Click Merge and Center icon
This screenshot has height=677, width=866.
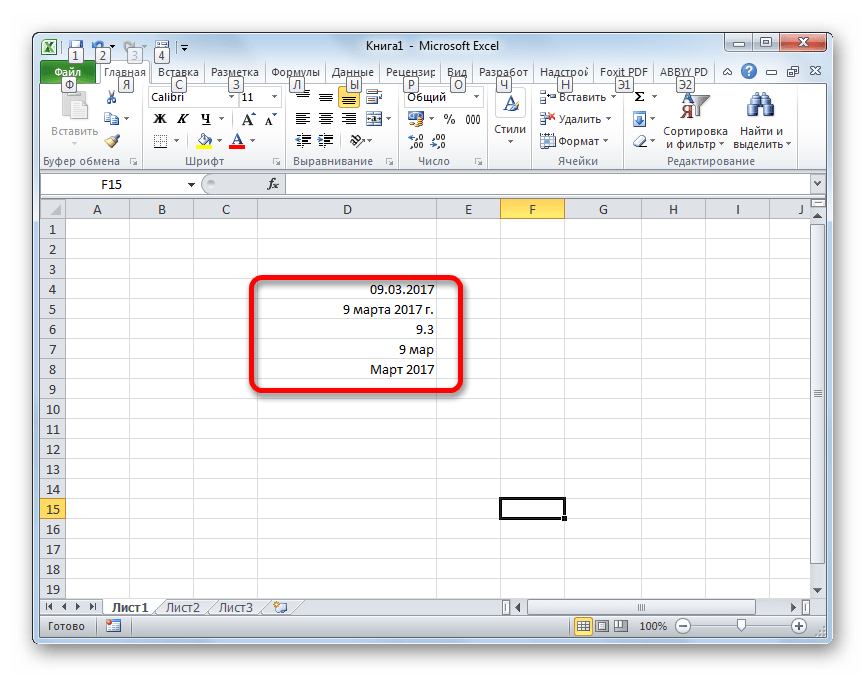tap(374, 119)
